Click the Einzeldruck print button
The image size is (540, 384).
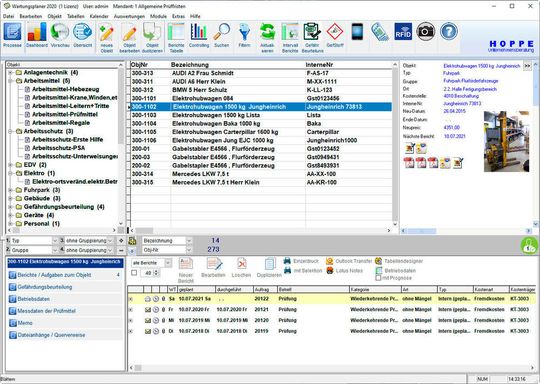[x=301, y=261]
